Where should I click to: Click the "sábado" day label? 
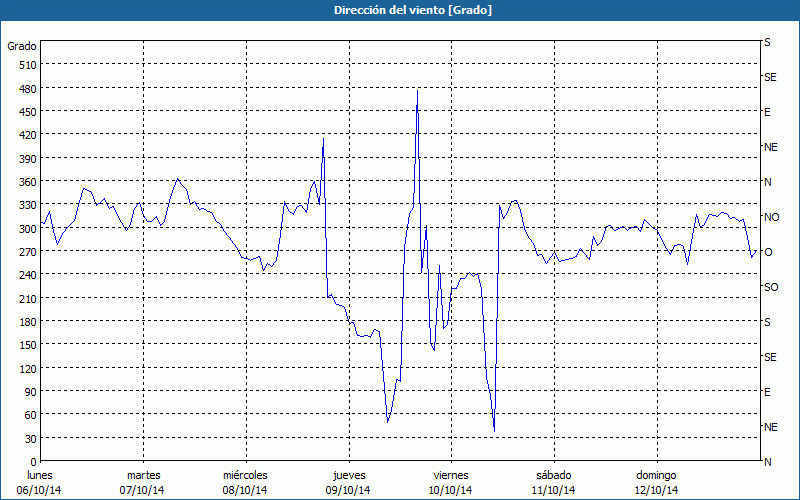(x=553, y=475)
